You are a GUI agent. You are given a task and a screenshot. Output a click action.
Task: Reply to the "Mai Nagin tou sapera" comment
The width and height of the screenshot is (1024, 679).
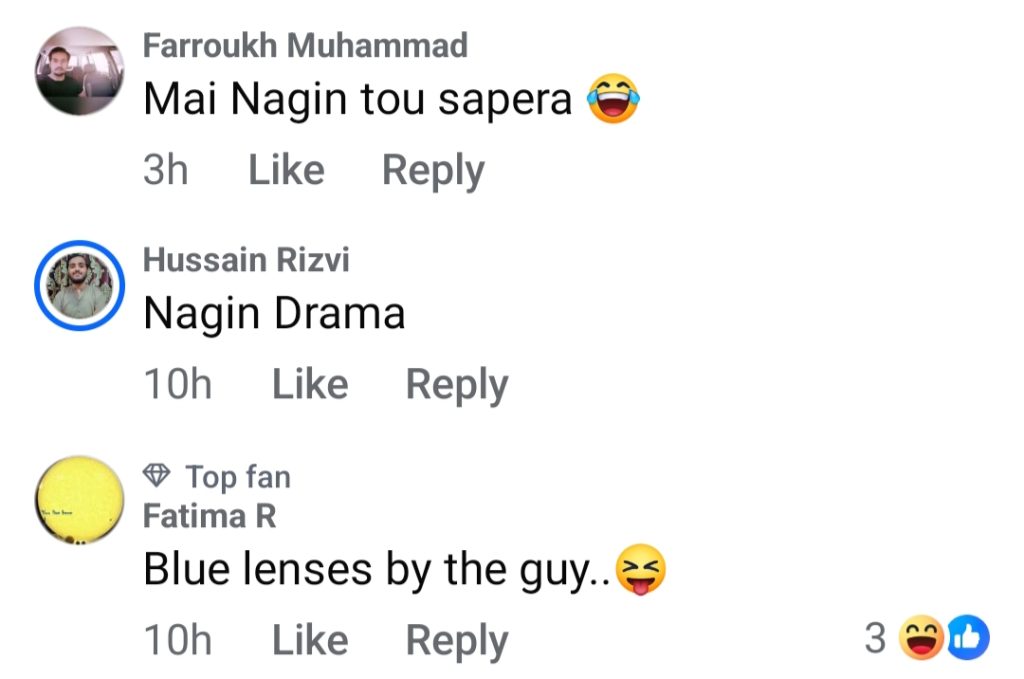point(433,170)
